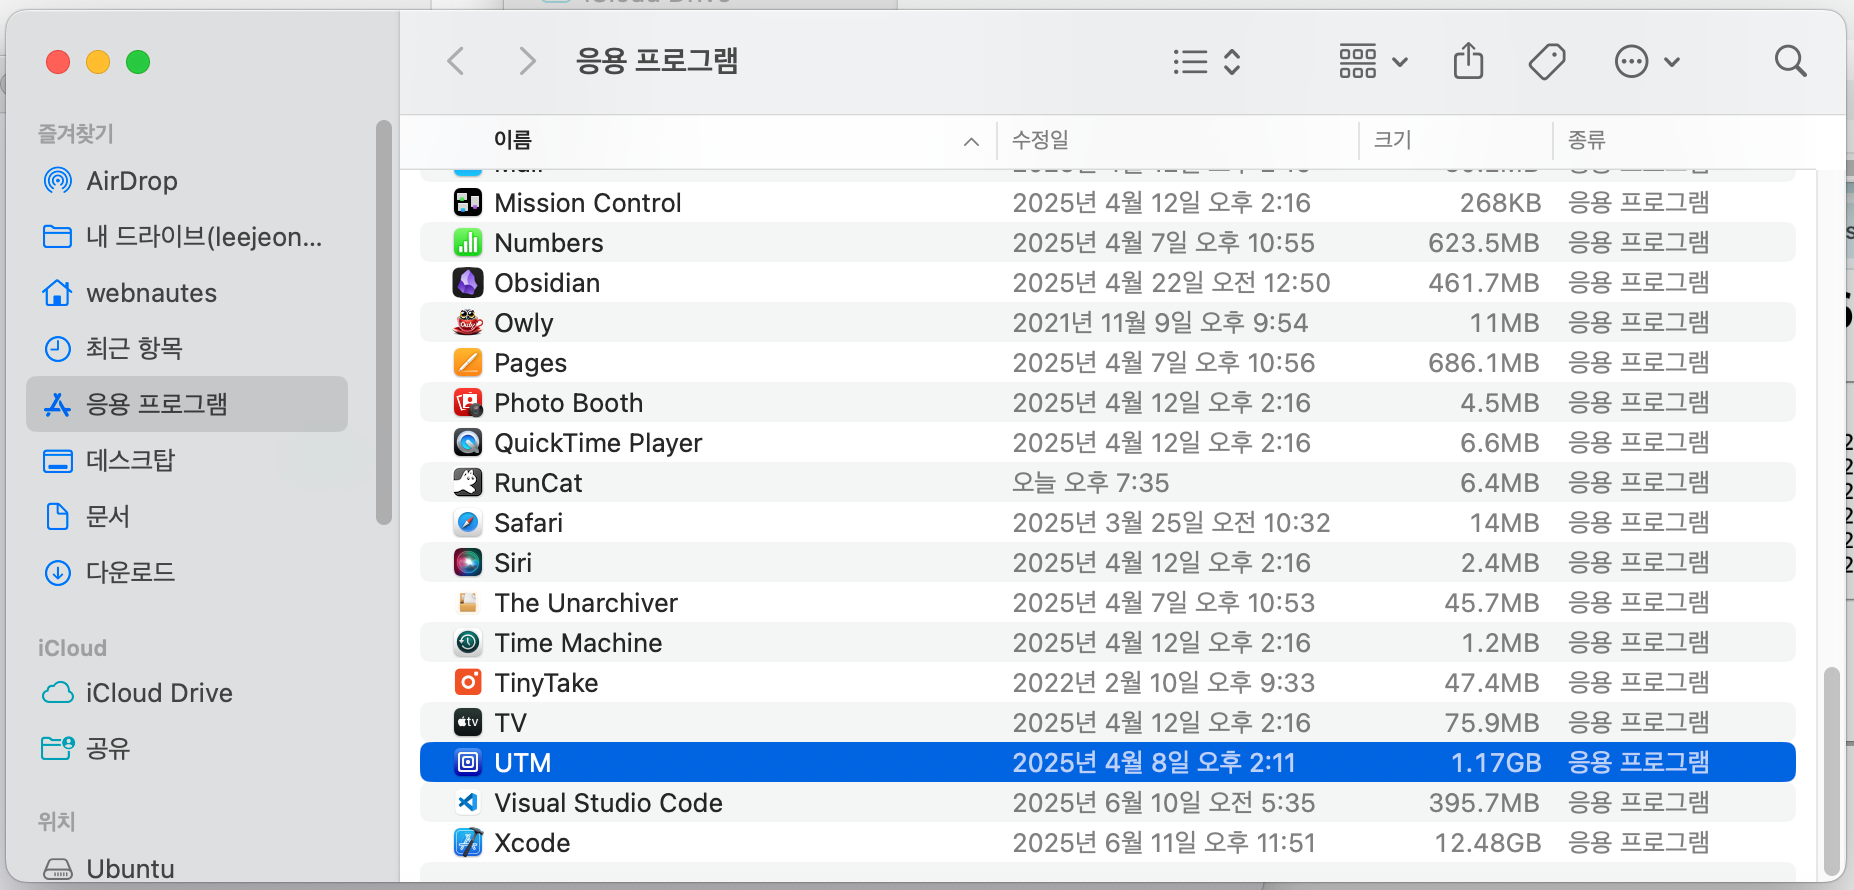This screenshot has height=890, width=1854.
Task: Open the Tags toolbar button
Action: (x=1547, y=62)
